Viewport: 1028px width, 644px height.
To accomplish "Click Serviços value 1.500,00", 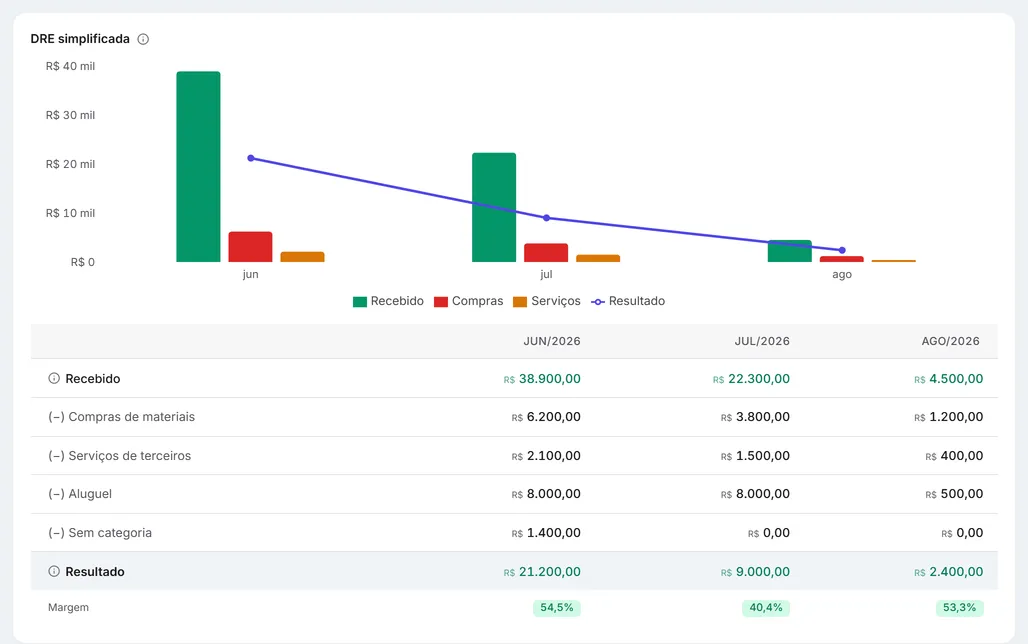I will tap(755, 456).
